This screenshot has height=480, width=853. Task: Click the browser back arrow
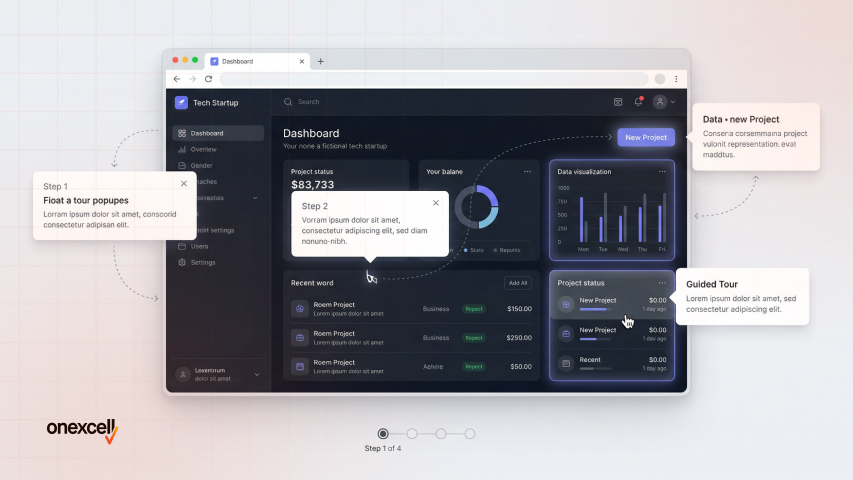[177, 79]
